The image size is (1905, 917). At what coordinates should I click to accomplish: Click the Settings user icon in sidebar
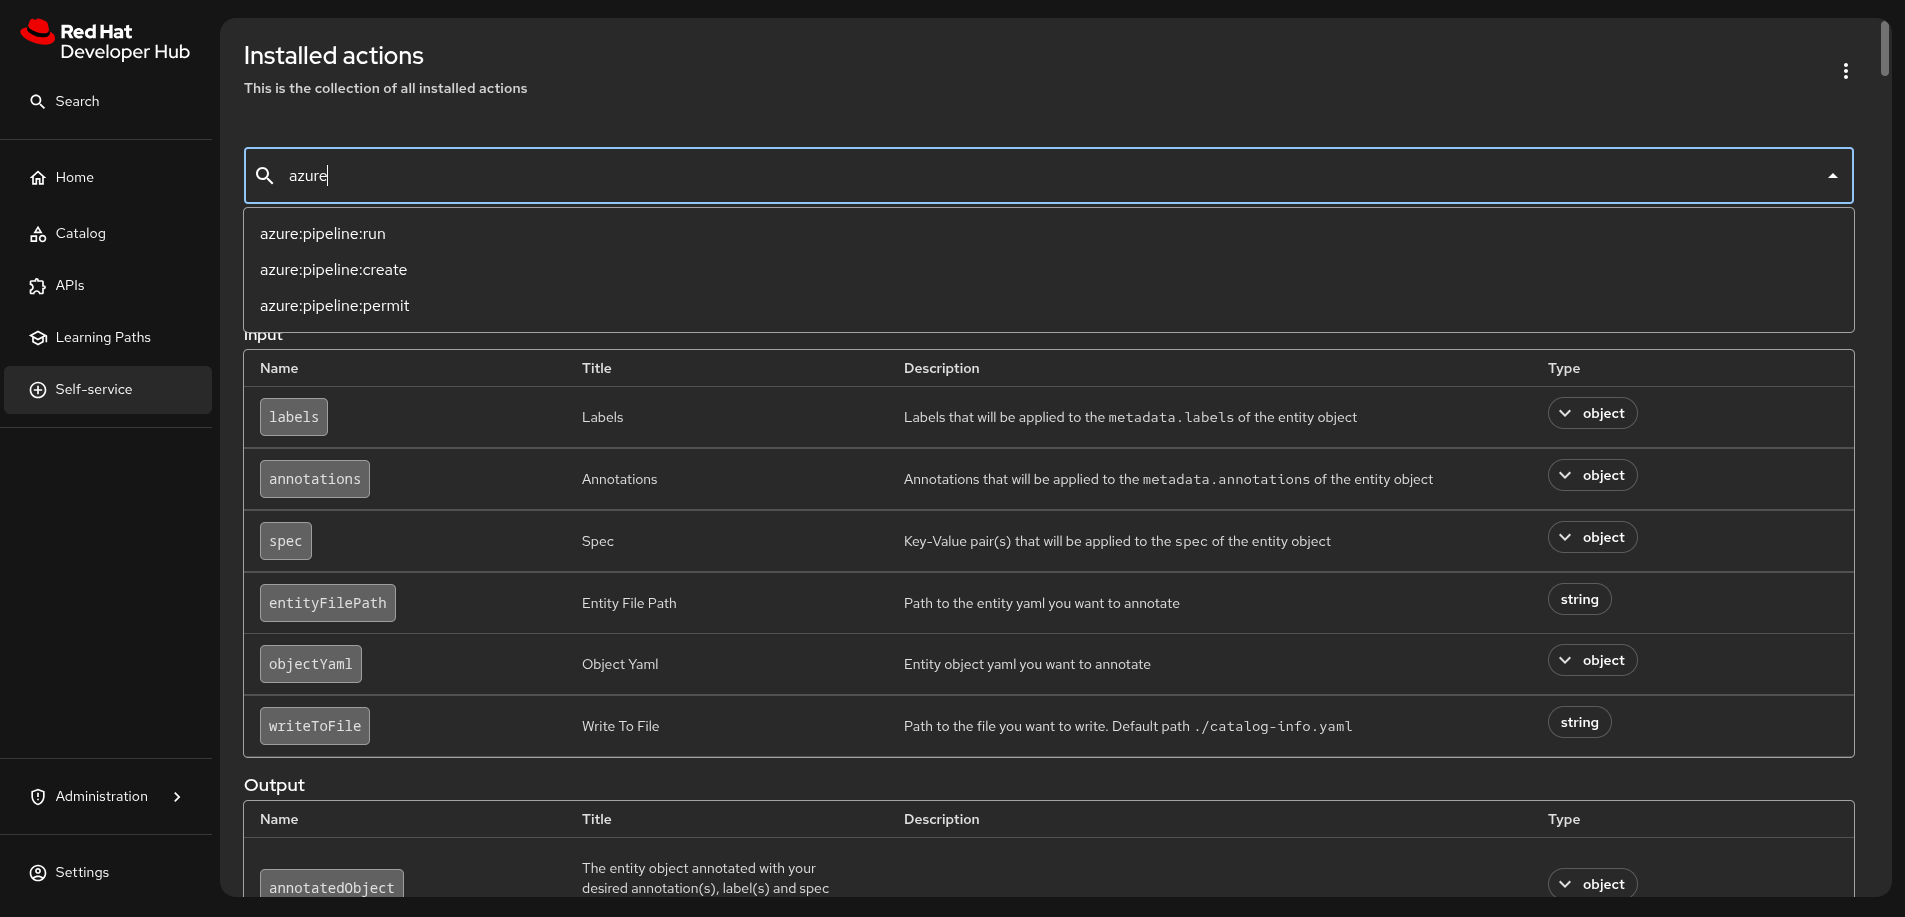click(38, 873)
